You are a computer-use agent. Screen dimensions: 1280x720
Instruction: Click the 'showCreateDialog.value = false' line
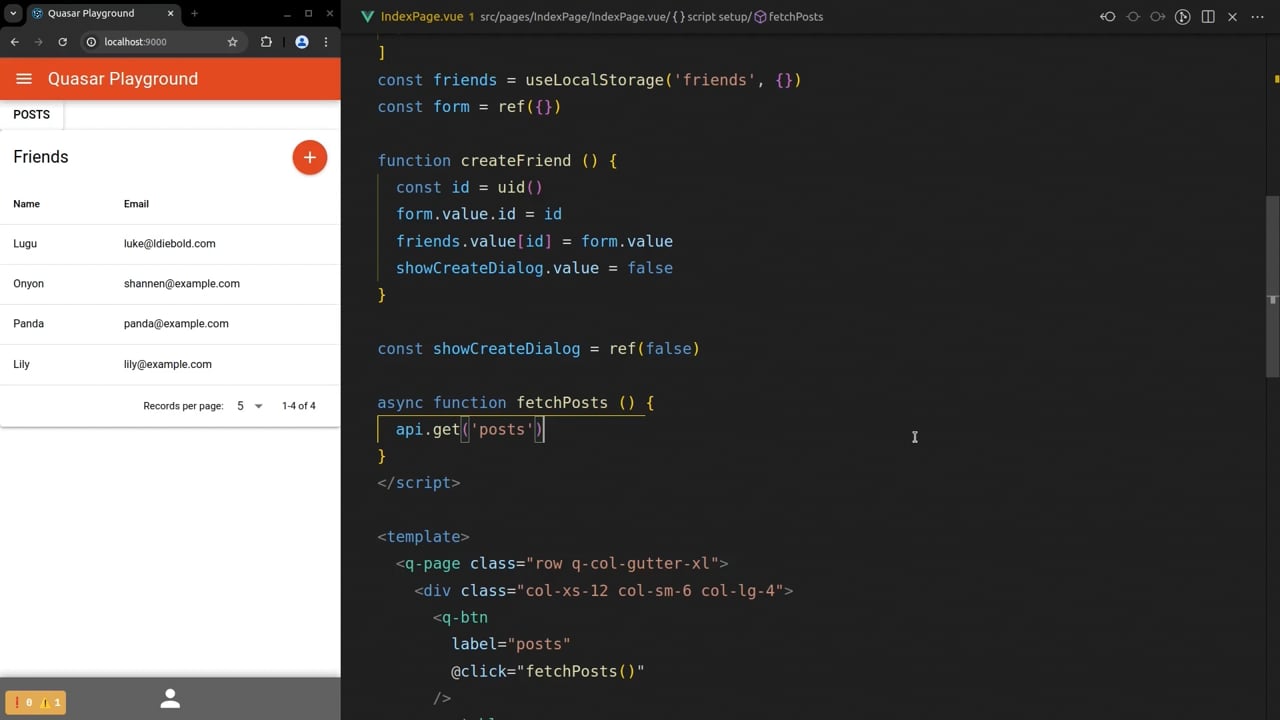tap(534, 268)
